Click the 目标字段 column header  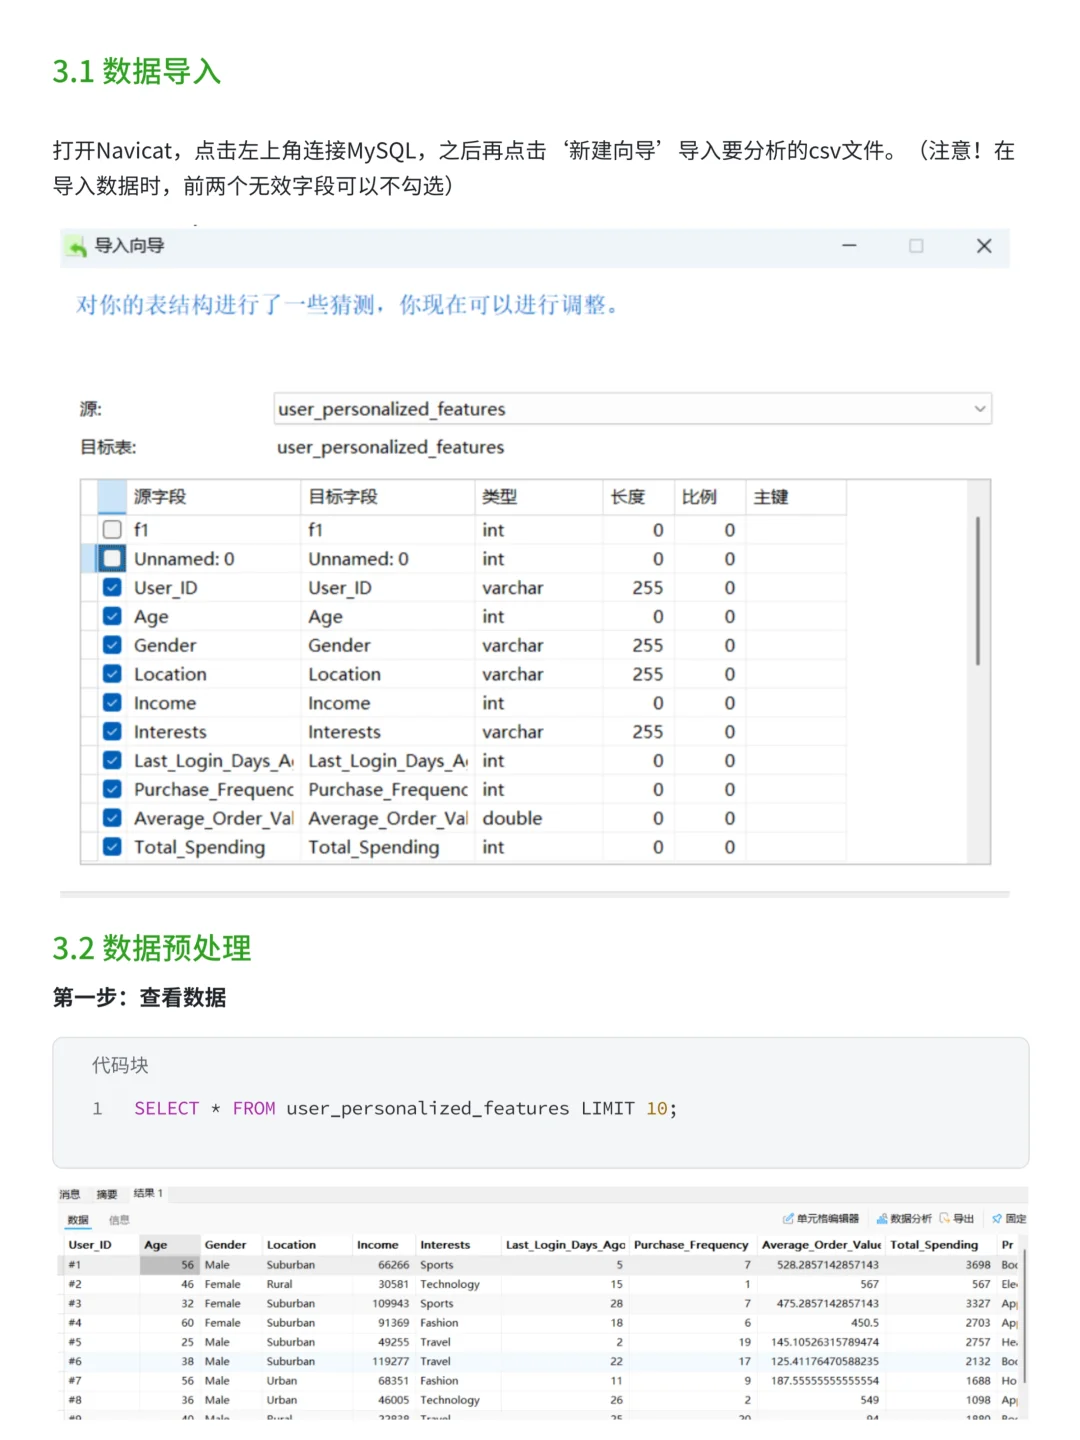[x=388, y=497]
